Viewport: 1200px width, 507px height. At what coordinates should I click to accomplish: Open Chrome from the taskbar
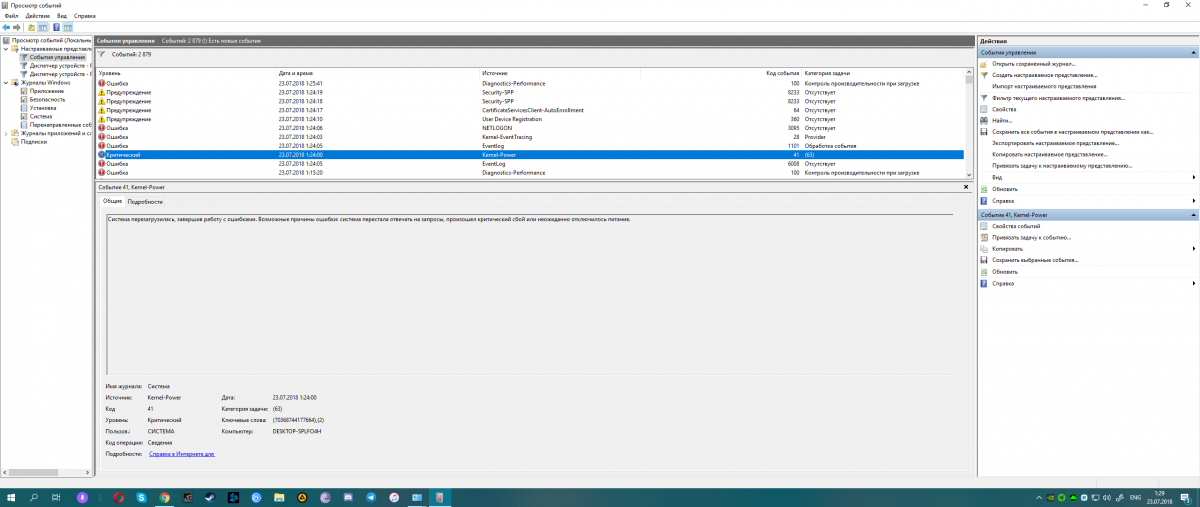pyautogui.click(x=164, y=497)
